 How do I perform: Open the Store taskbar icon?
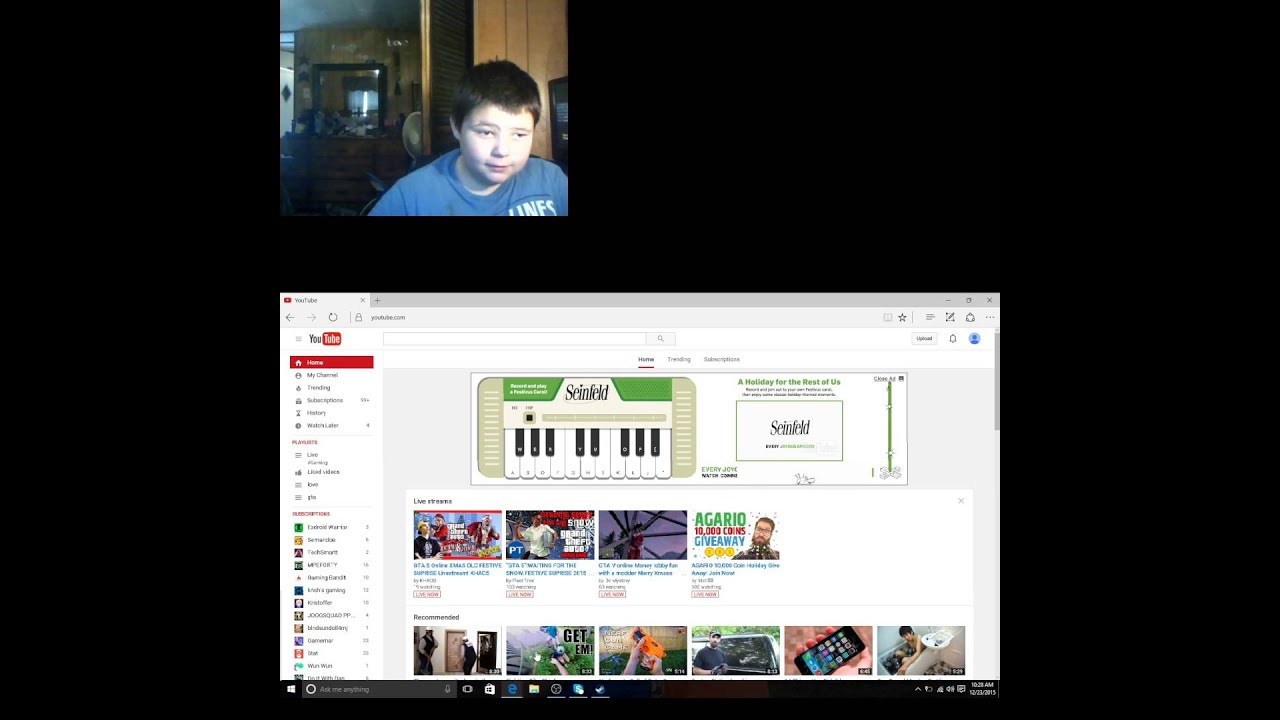pos(489,689)
